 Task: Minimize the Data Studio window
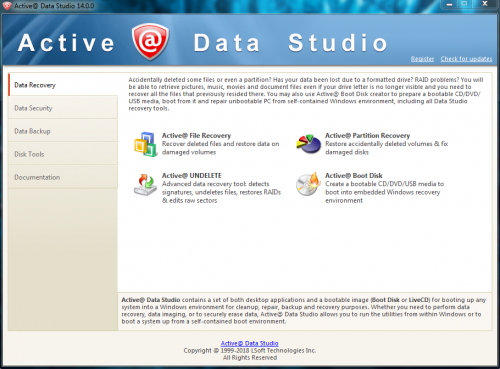(x=449, y=4)
